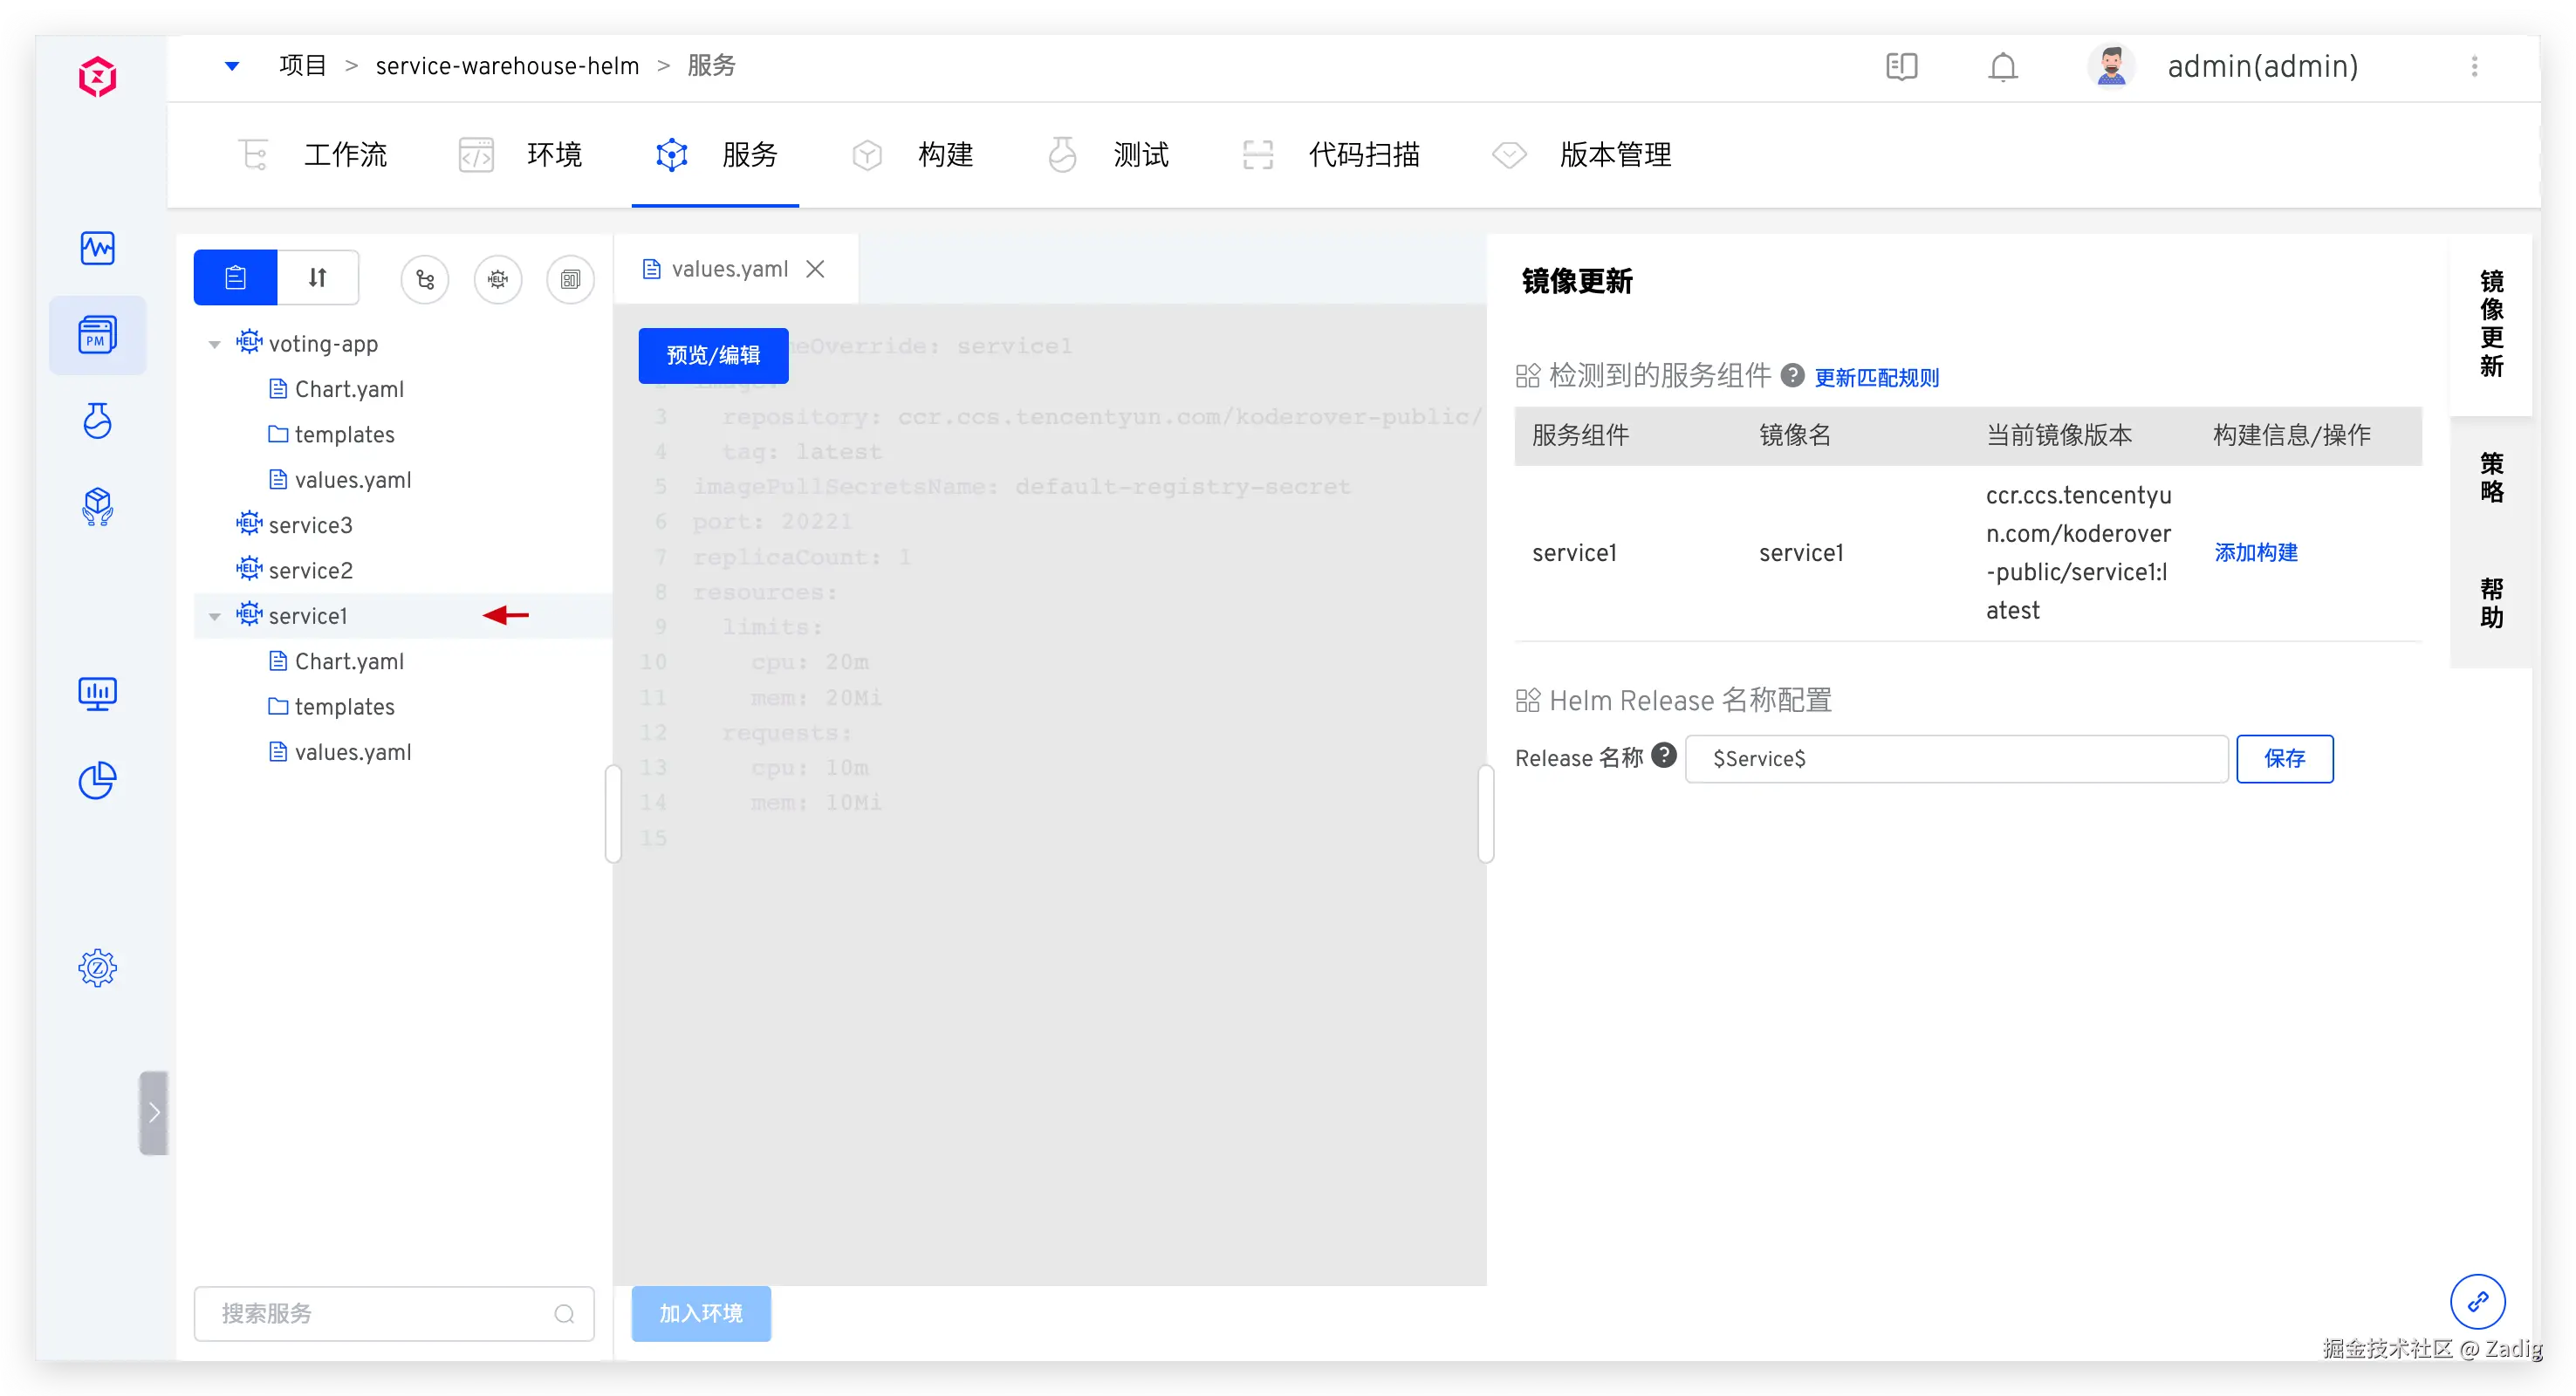Screen dimensions: 2576x1396
Task: Open the 策略 side tab
Action: (2491, 477)
